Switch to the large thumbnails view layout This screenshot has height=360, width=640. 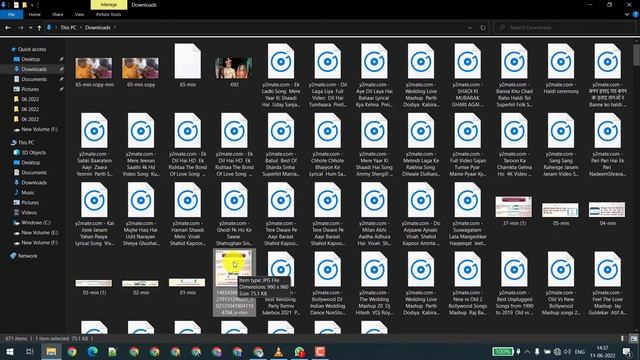pos(633,338)
